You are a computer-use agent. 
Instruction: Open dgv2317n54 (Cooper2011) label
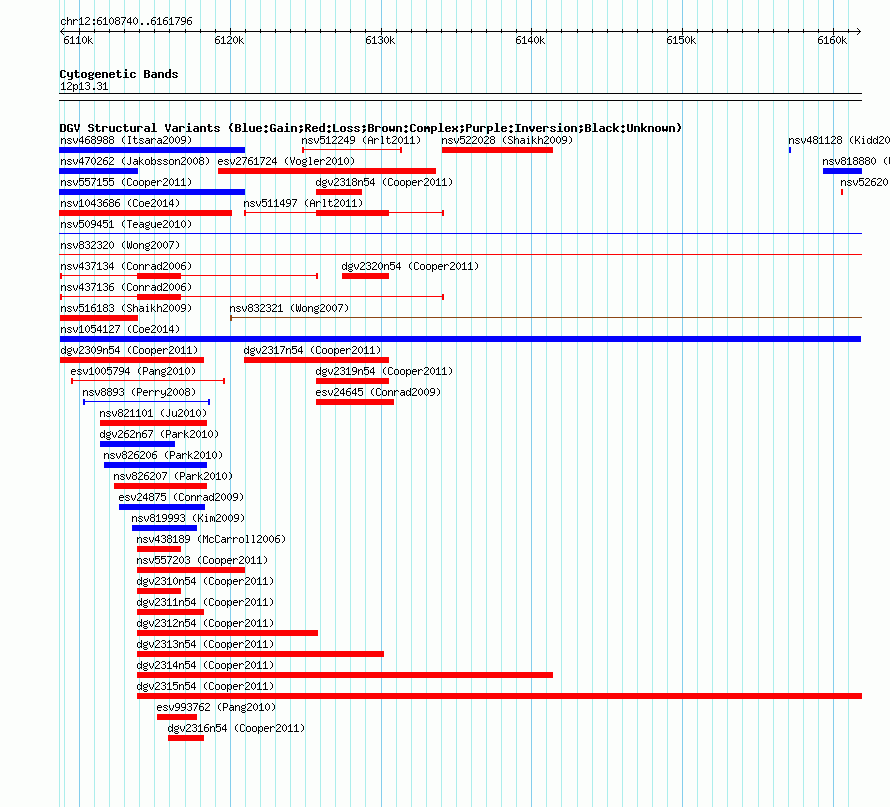(312, 350)
